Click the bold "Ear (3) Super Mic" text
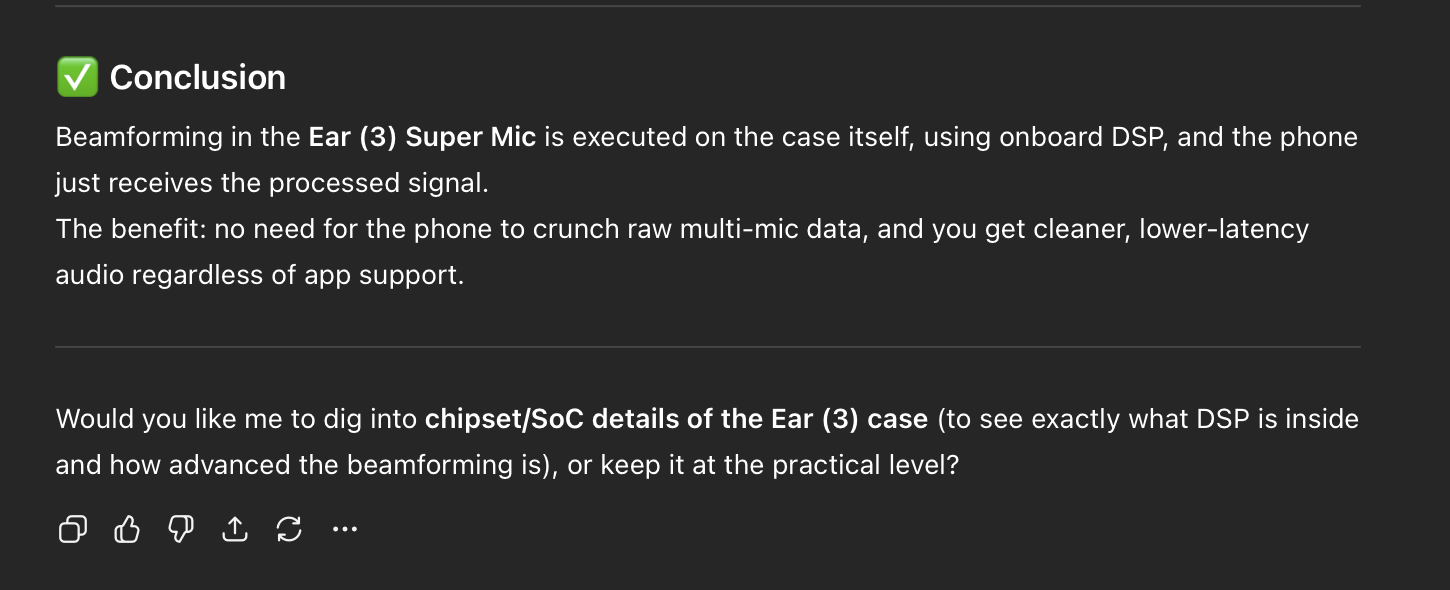Viewport: 1450px width, 590px height. (422, 137)
